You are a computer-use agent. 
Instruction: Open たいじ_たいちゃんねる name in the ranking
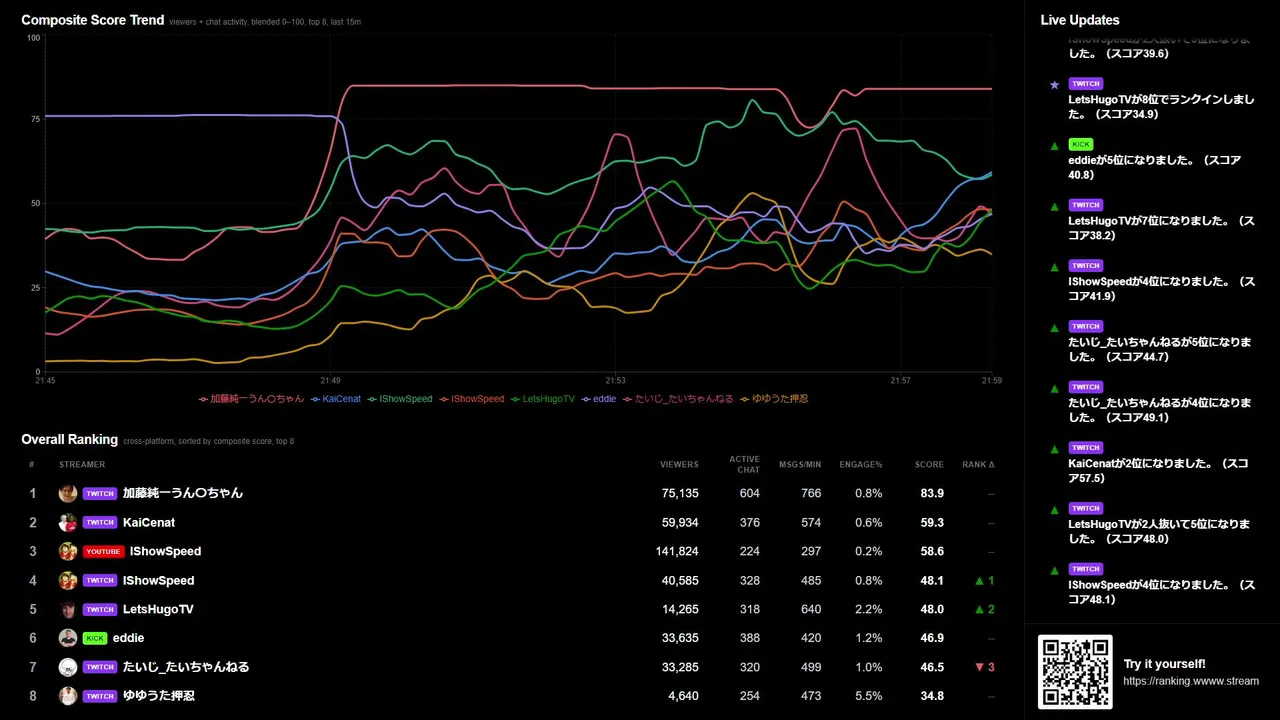[x=186, y=667]
